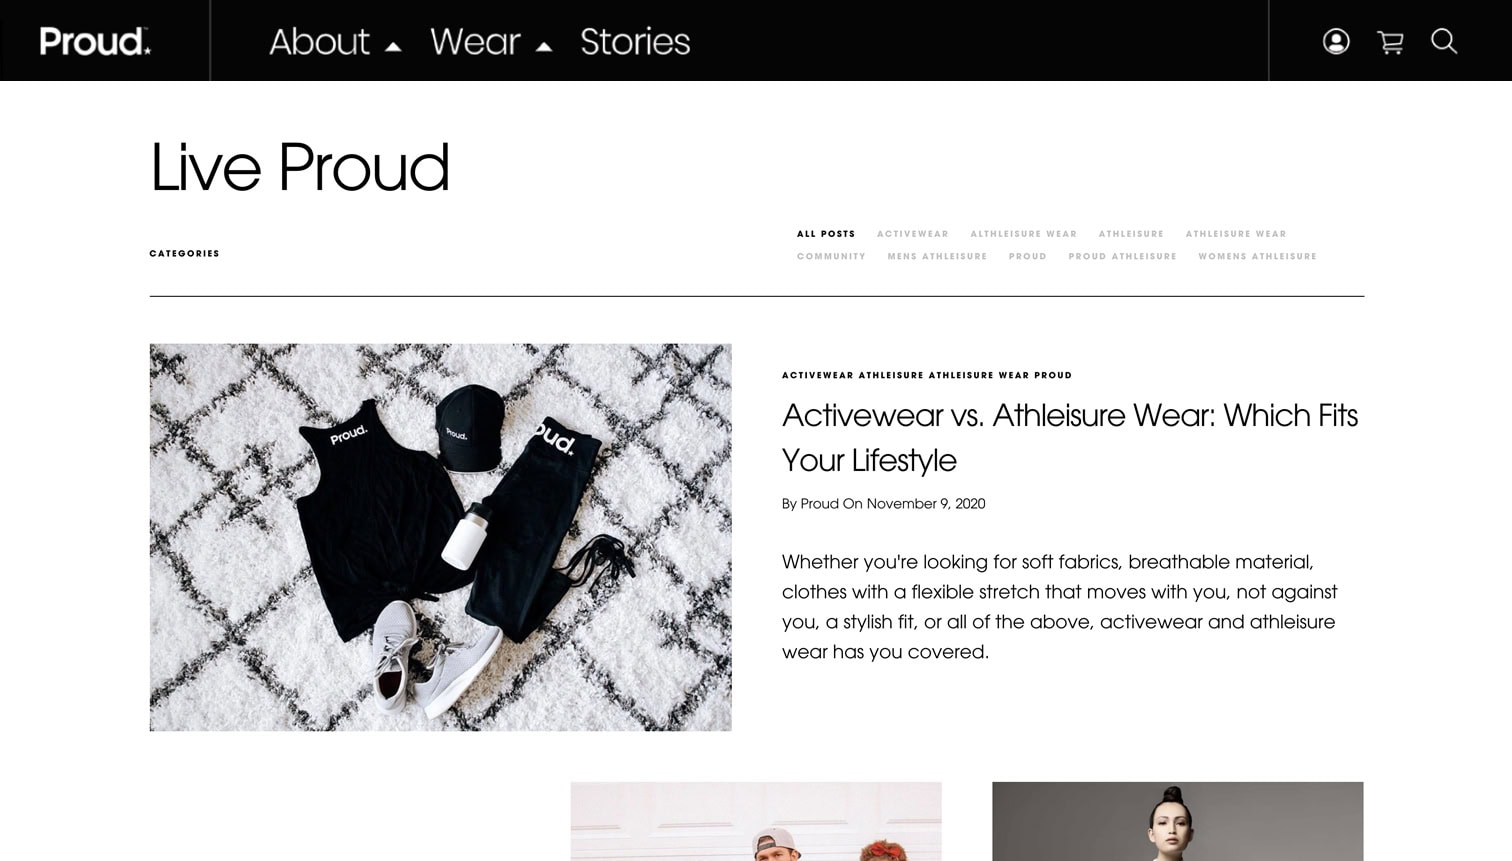Expand the Wear menu arrow

tap(544, 46)
